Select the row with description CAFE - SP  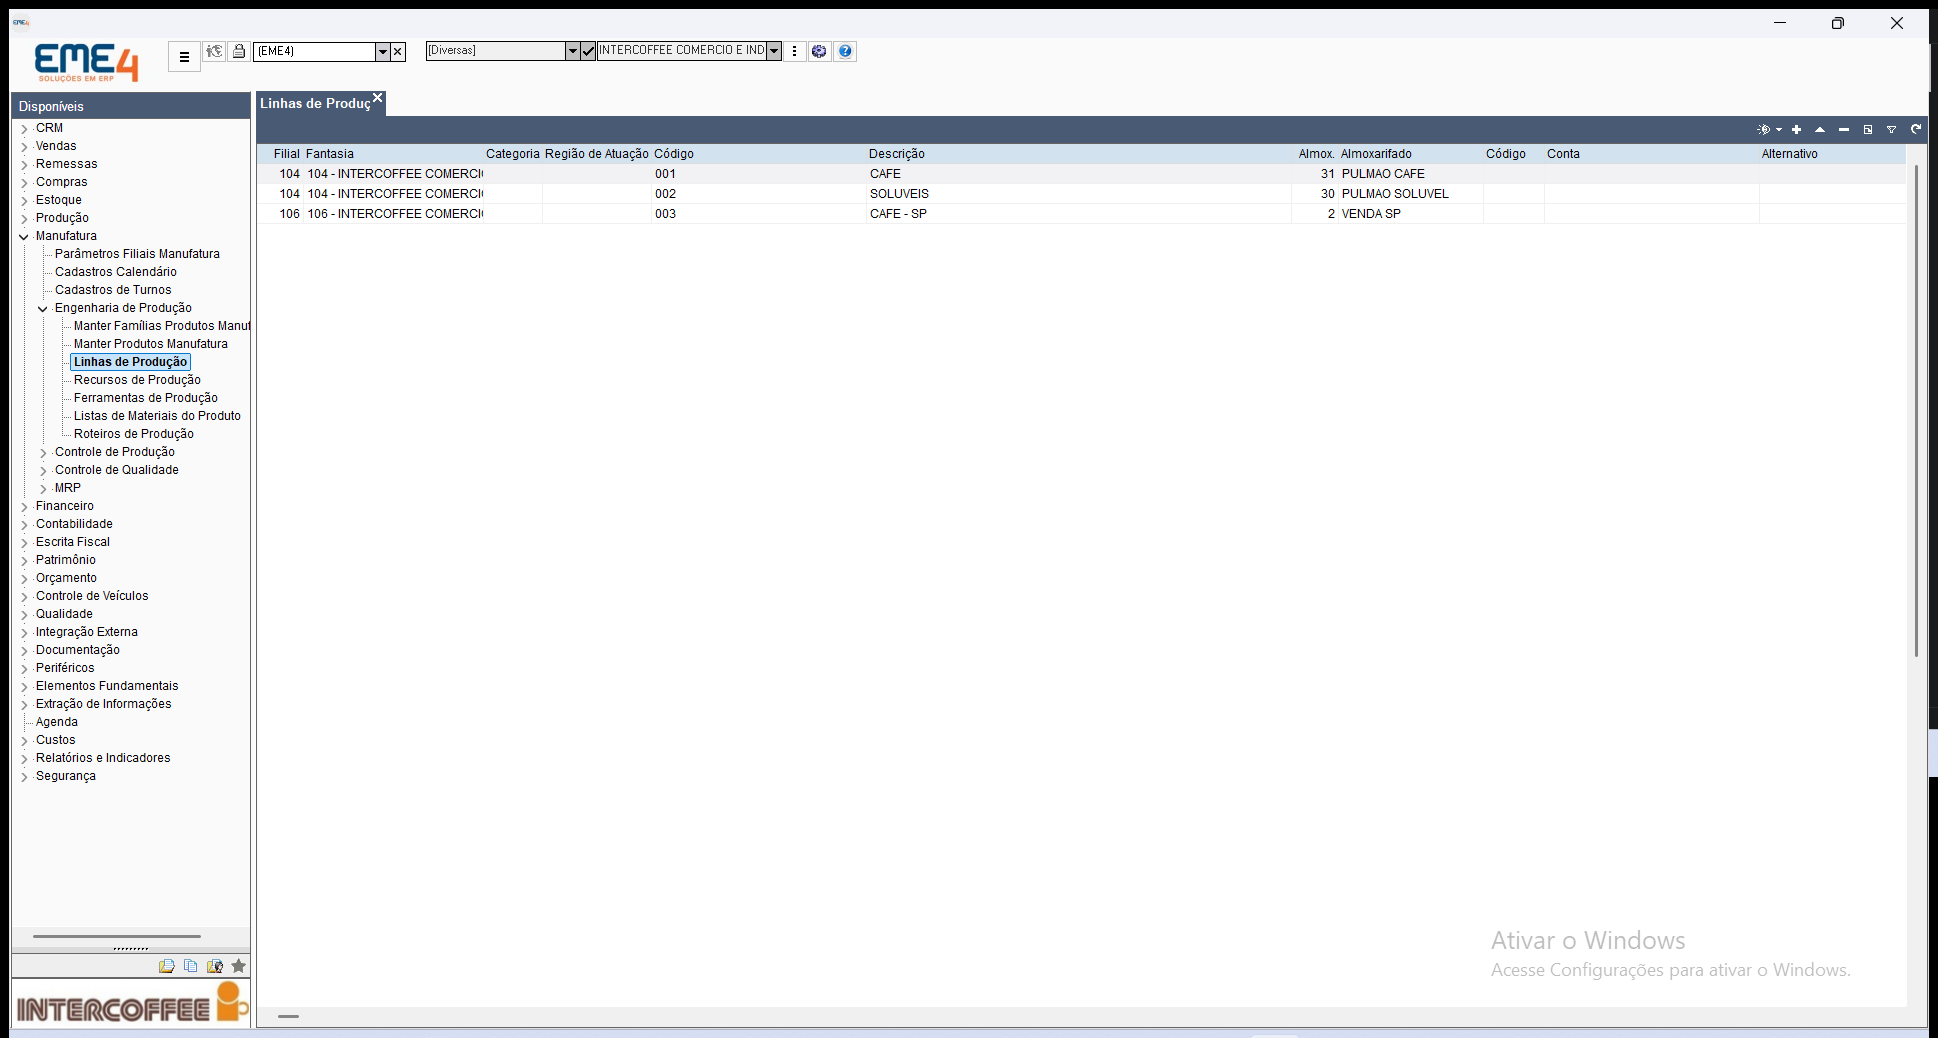click(x=1082, y=214)
